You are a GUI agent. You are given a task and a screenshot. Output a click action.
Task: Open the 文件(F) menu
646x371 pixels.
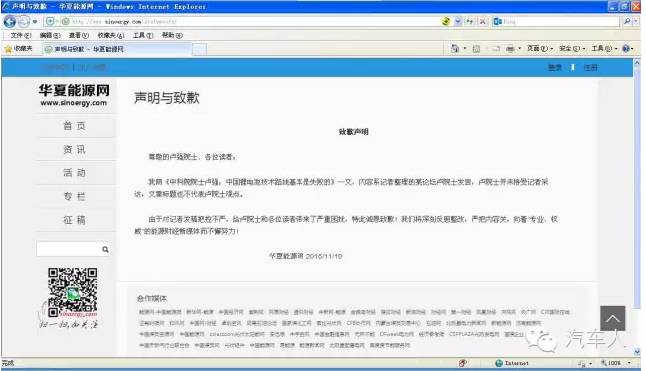tap(20, 35)
